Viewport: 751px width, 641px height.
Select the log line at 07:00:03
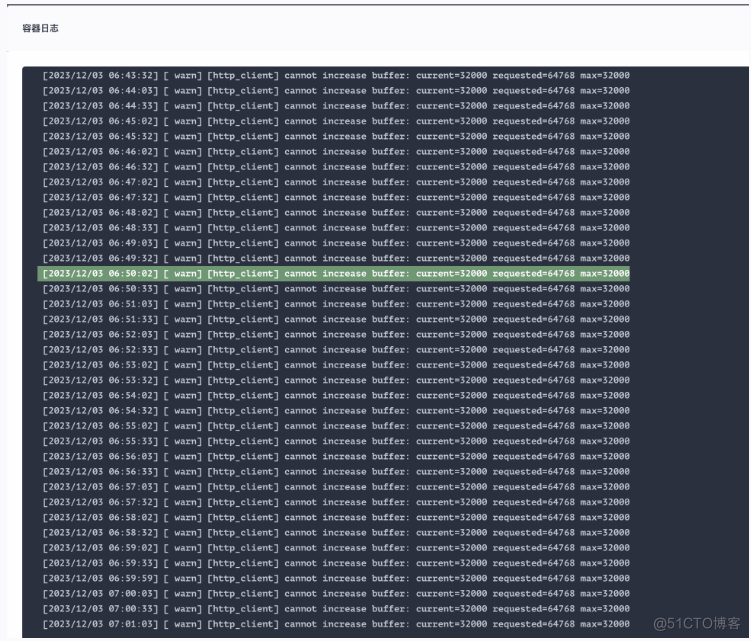click(336, 593)
